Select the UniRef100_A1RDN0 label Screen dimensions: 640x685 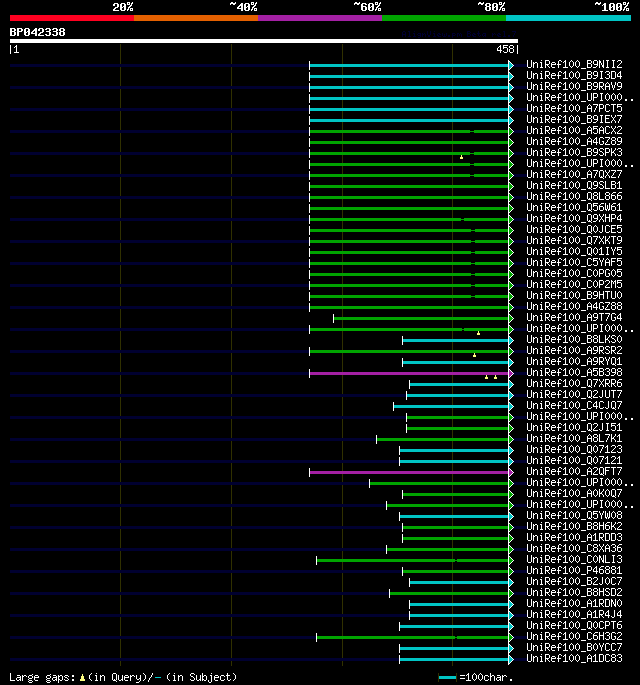click(574, 604)
